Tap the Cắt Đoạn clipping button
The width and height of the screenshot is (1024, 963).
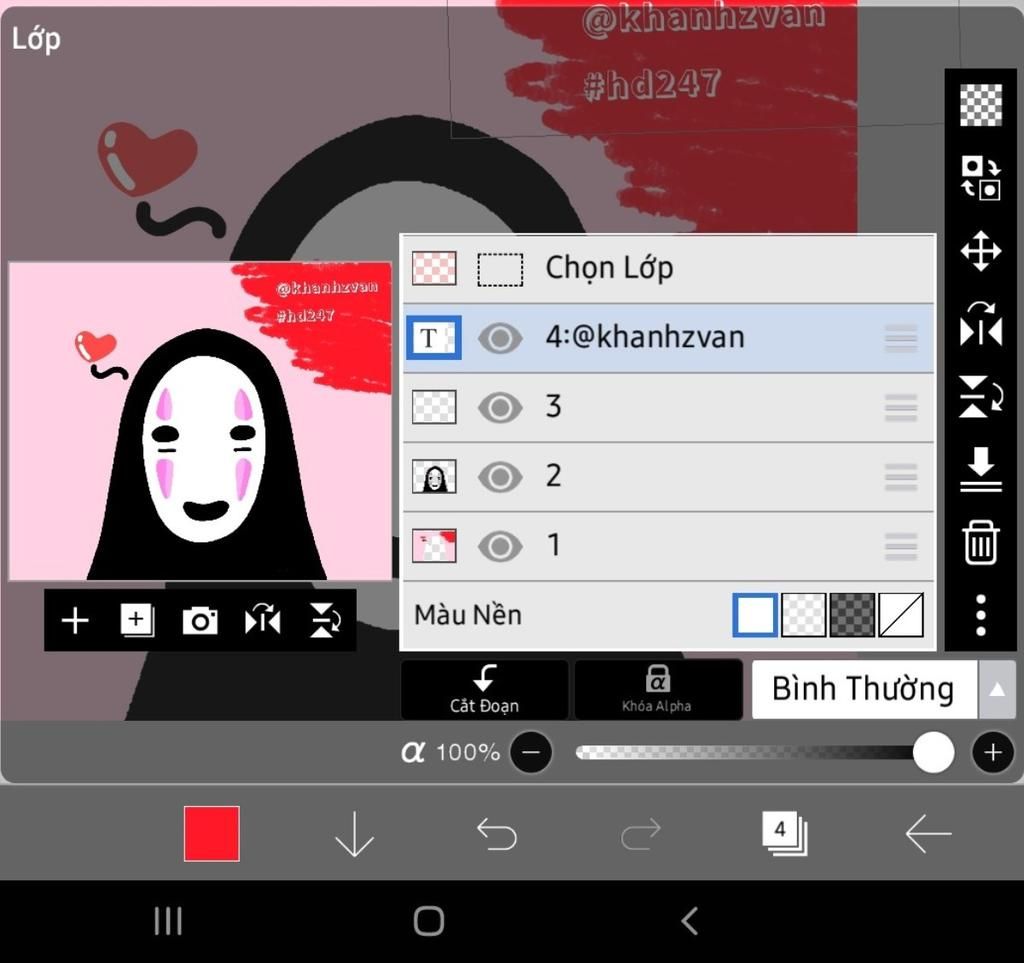(484, 689)
